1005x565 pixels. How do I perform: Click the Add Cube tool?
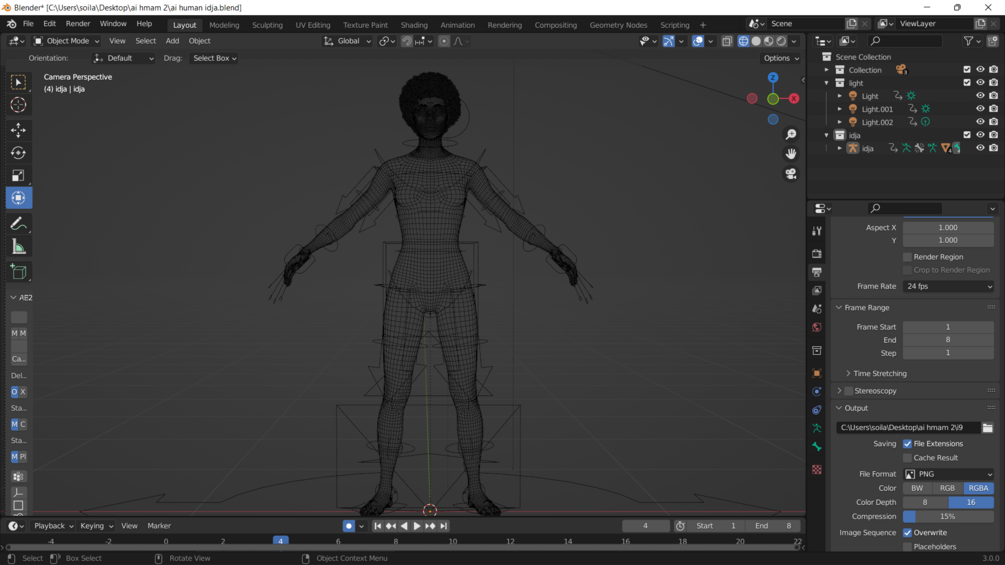coord(18,271)
